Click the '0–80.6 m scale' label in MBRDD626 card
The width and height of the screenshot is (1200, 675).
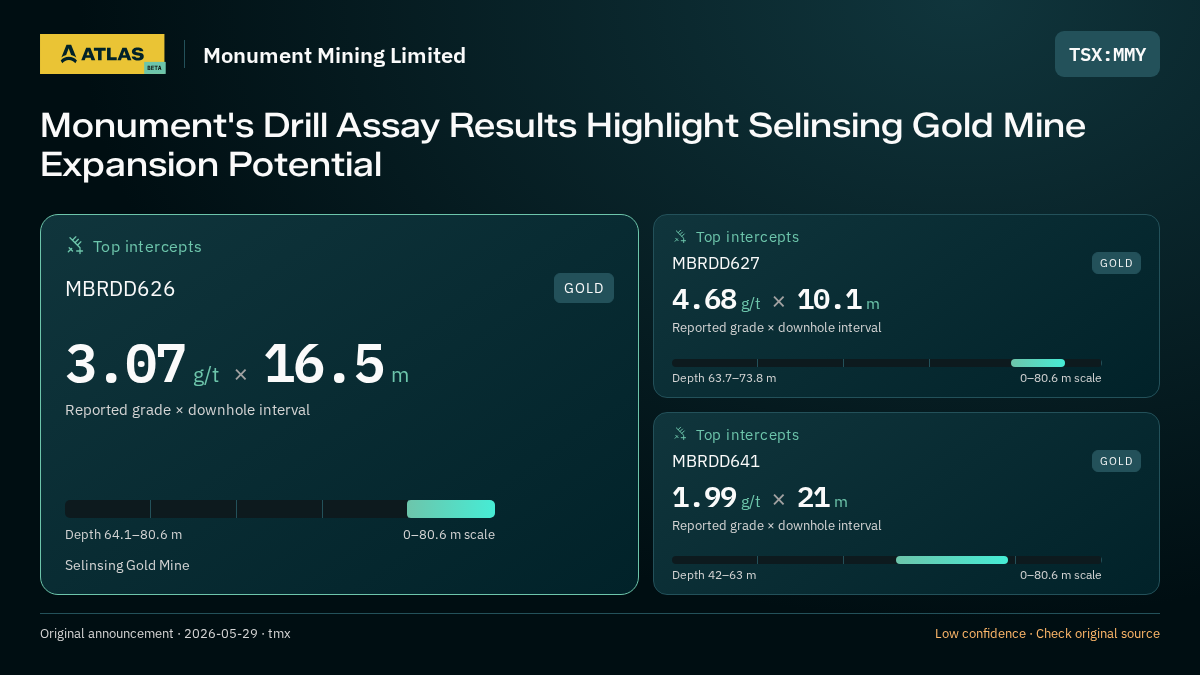click(x=449, y=535)
